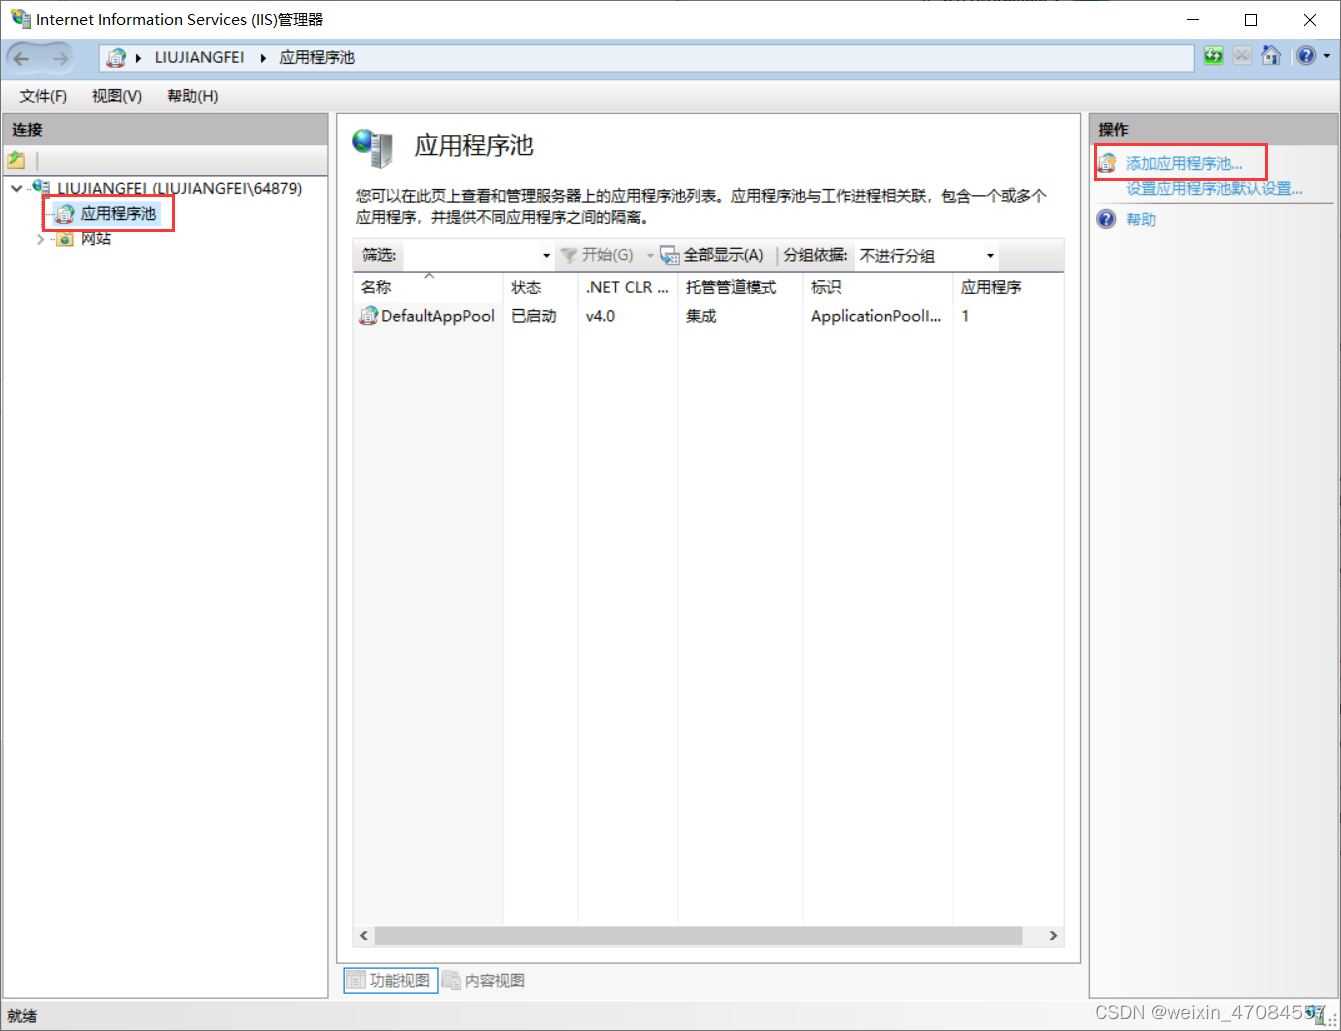Click the server icon in the address bar

pyautogui.click(x=117, y=58)
